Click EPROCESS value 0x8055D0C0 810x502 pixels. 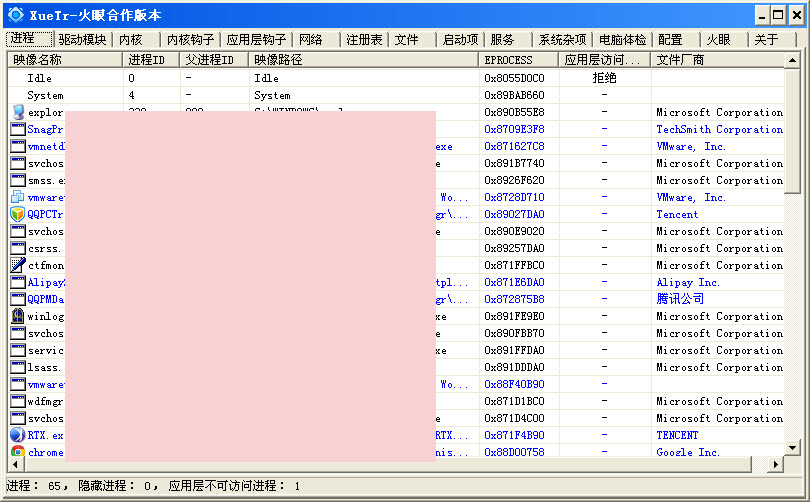(515, 78)
